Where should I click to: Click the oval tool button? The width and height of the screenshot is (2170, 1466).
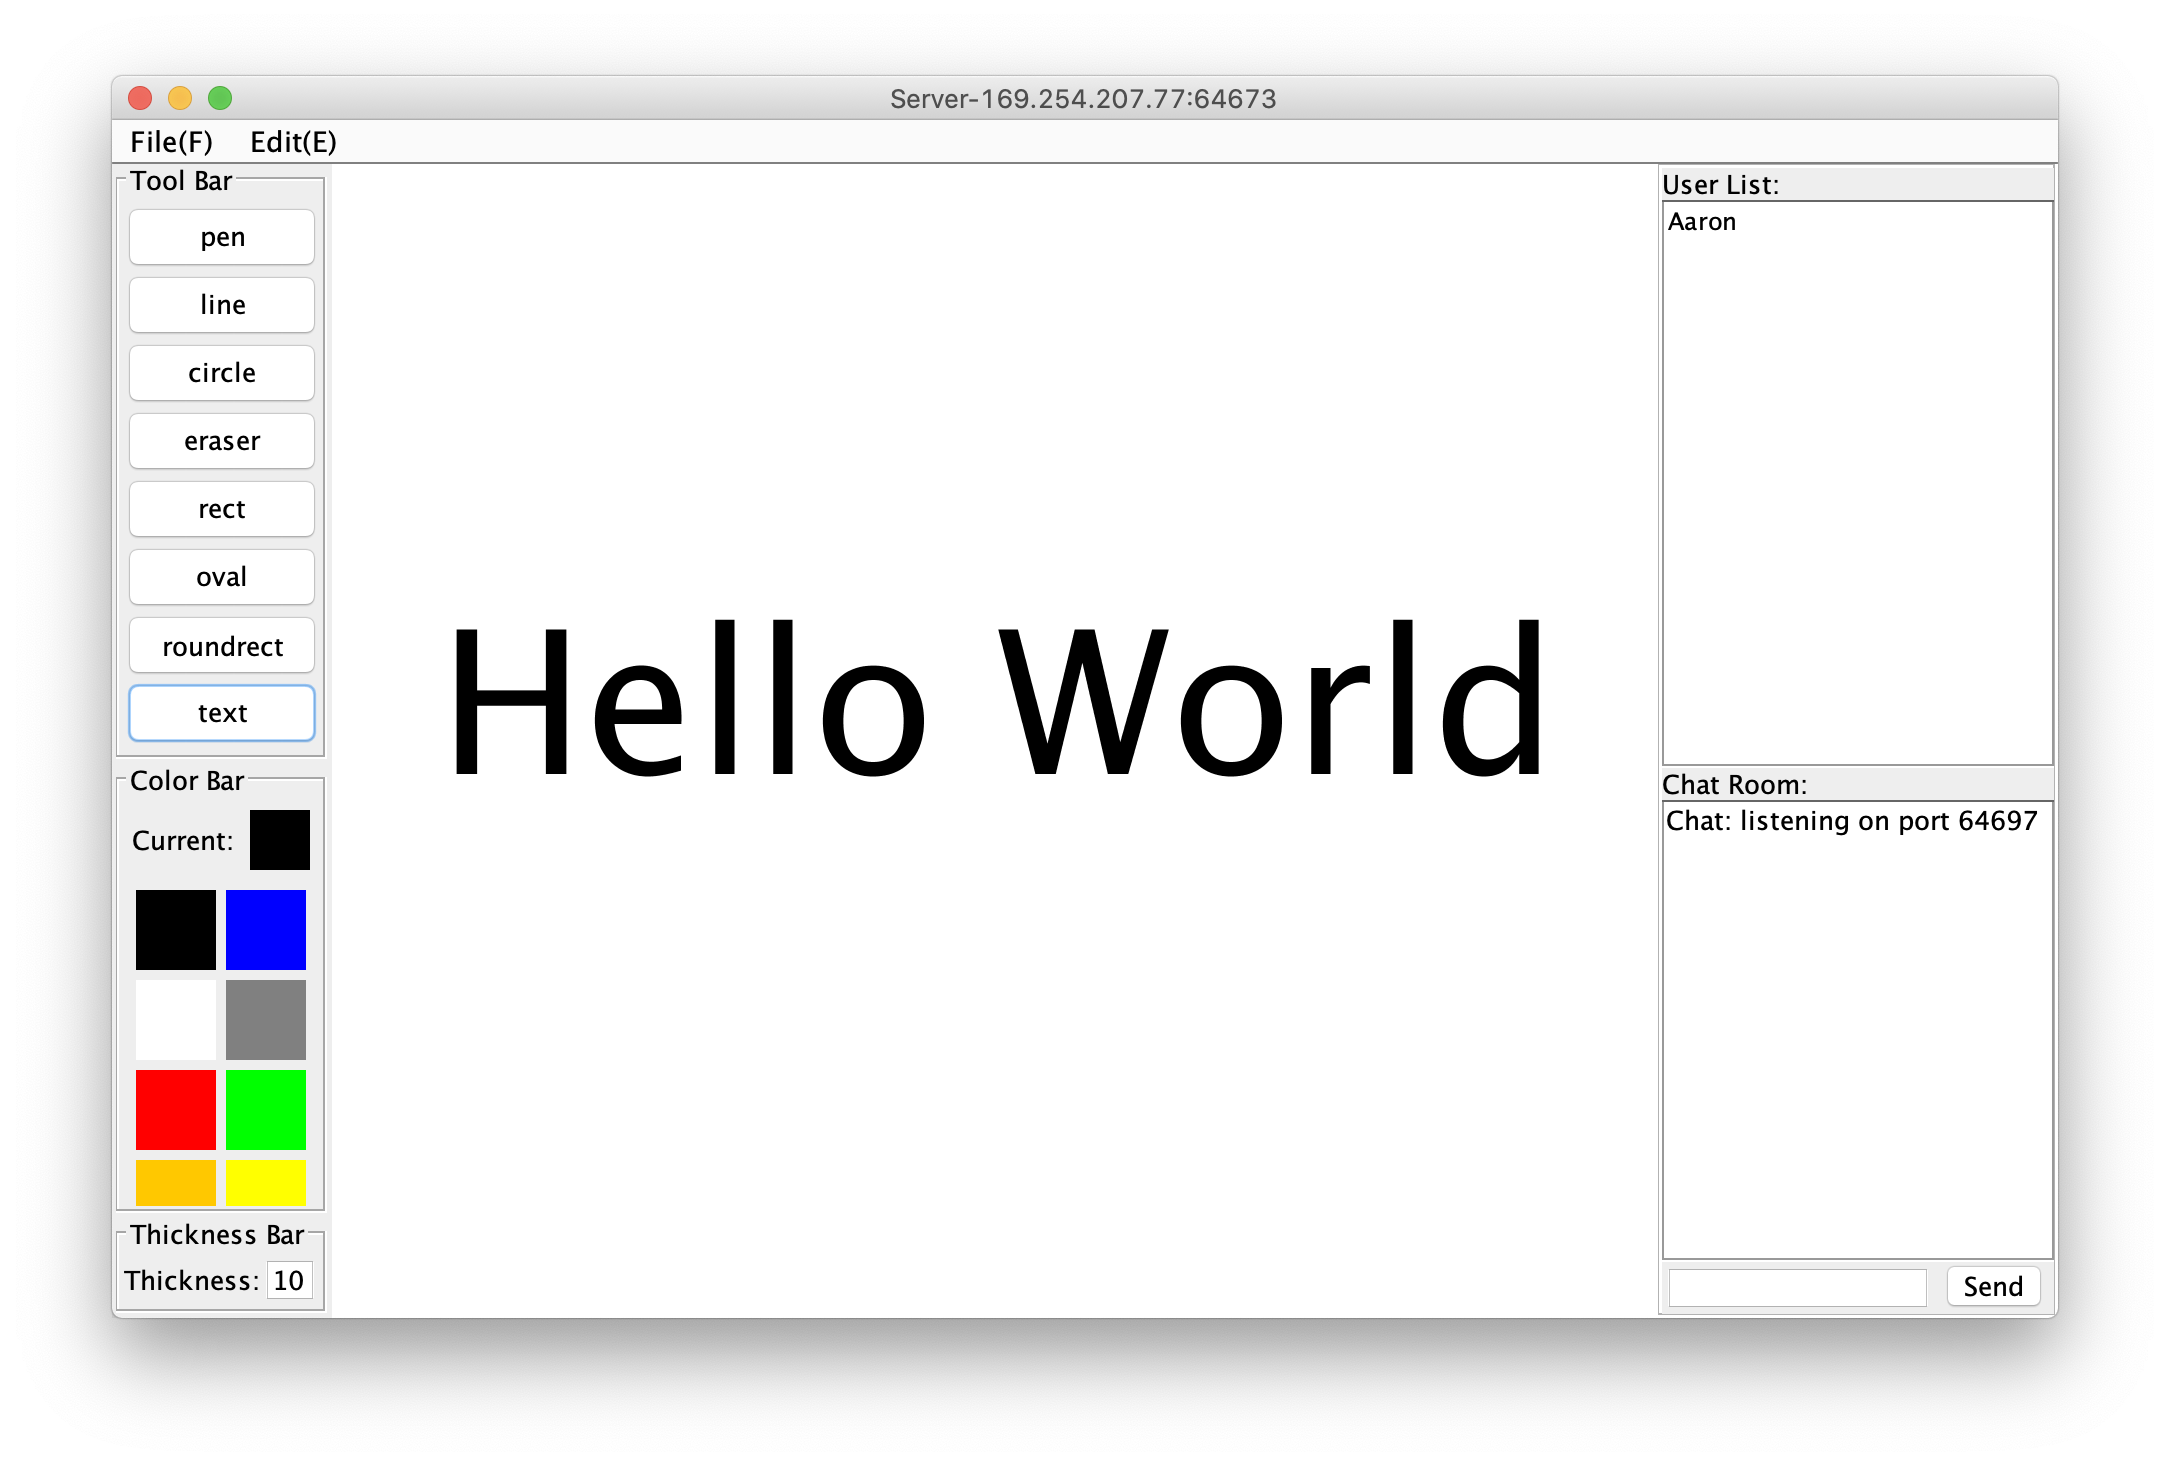221,577
